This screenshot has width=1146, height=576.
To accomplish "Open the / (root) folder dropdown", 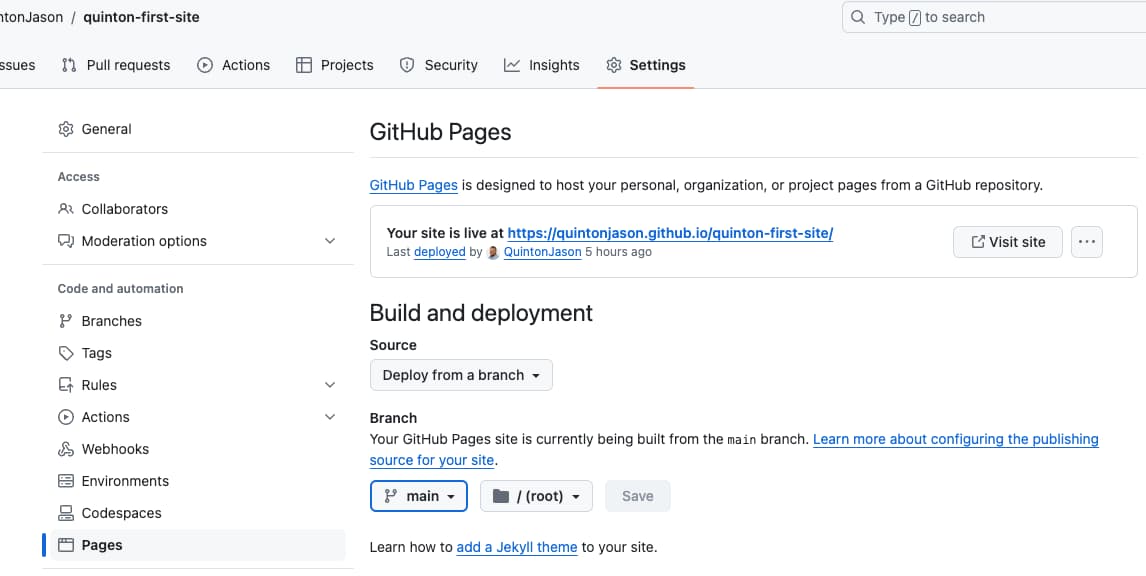I will tap(536, 496).
